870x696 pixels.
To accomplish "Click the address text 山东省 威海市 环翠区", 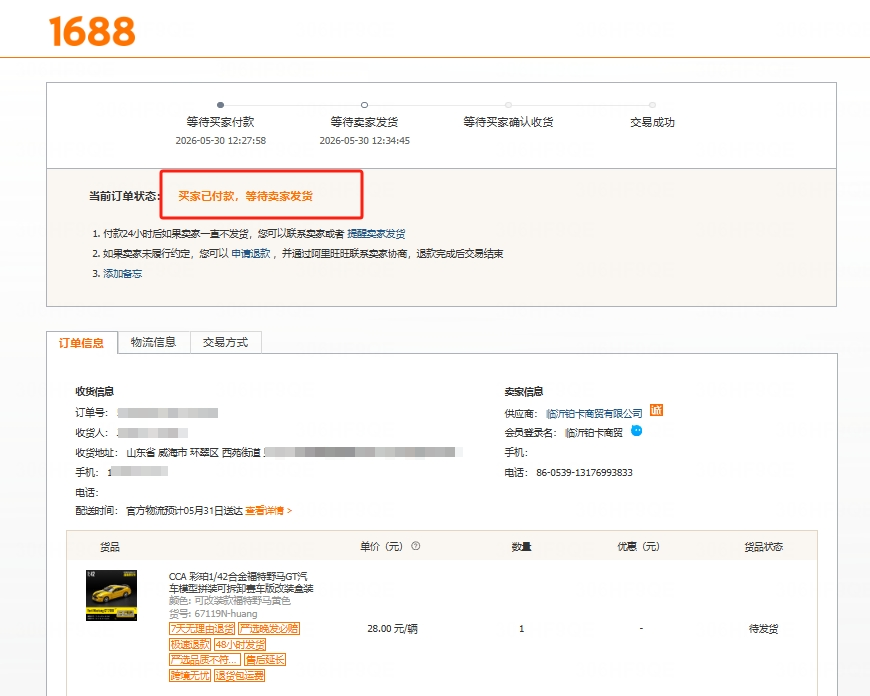I will pyautogui.click(x=173, y=453).
